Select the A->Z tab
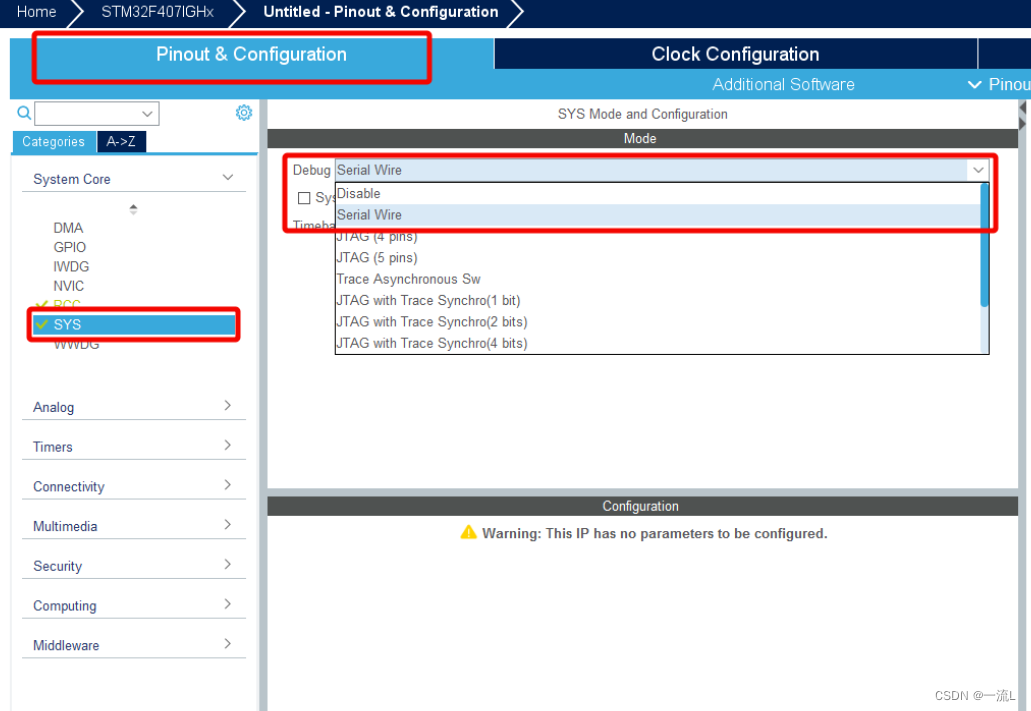The image size is (1031, 711). coord(122,141)
